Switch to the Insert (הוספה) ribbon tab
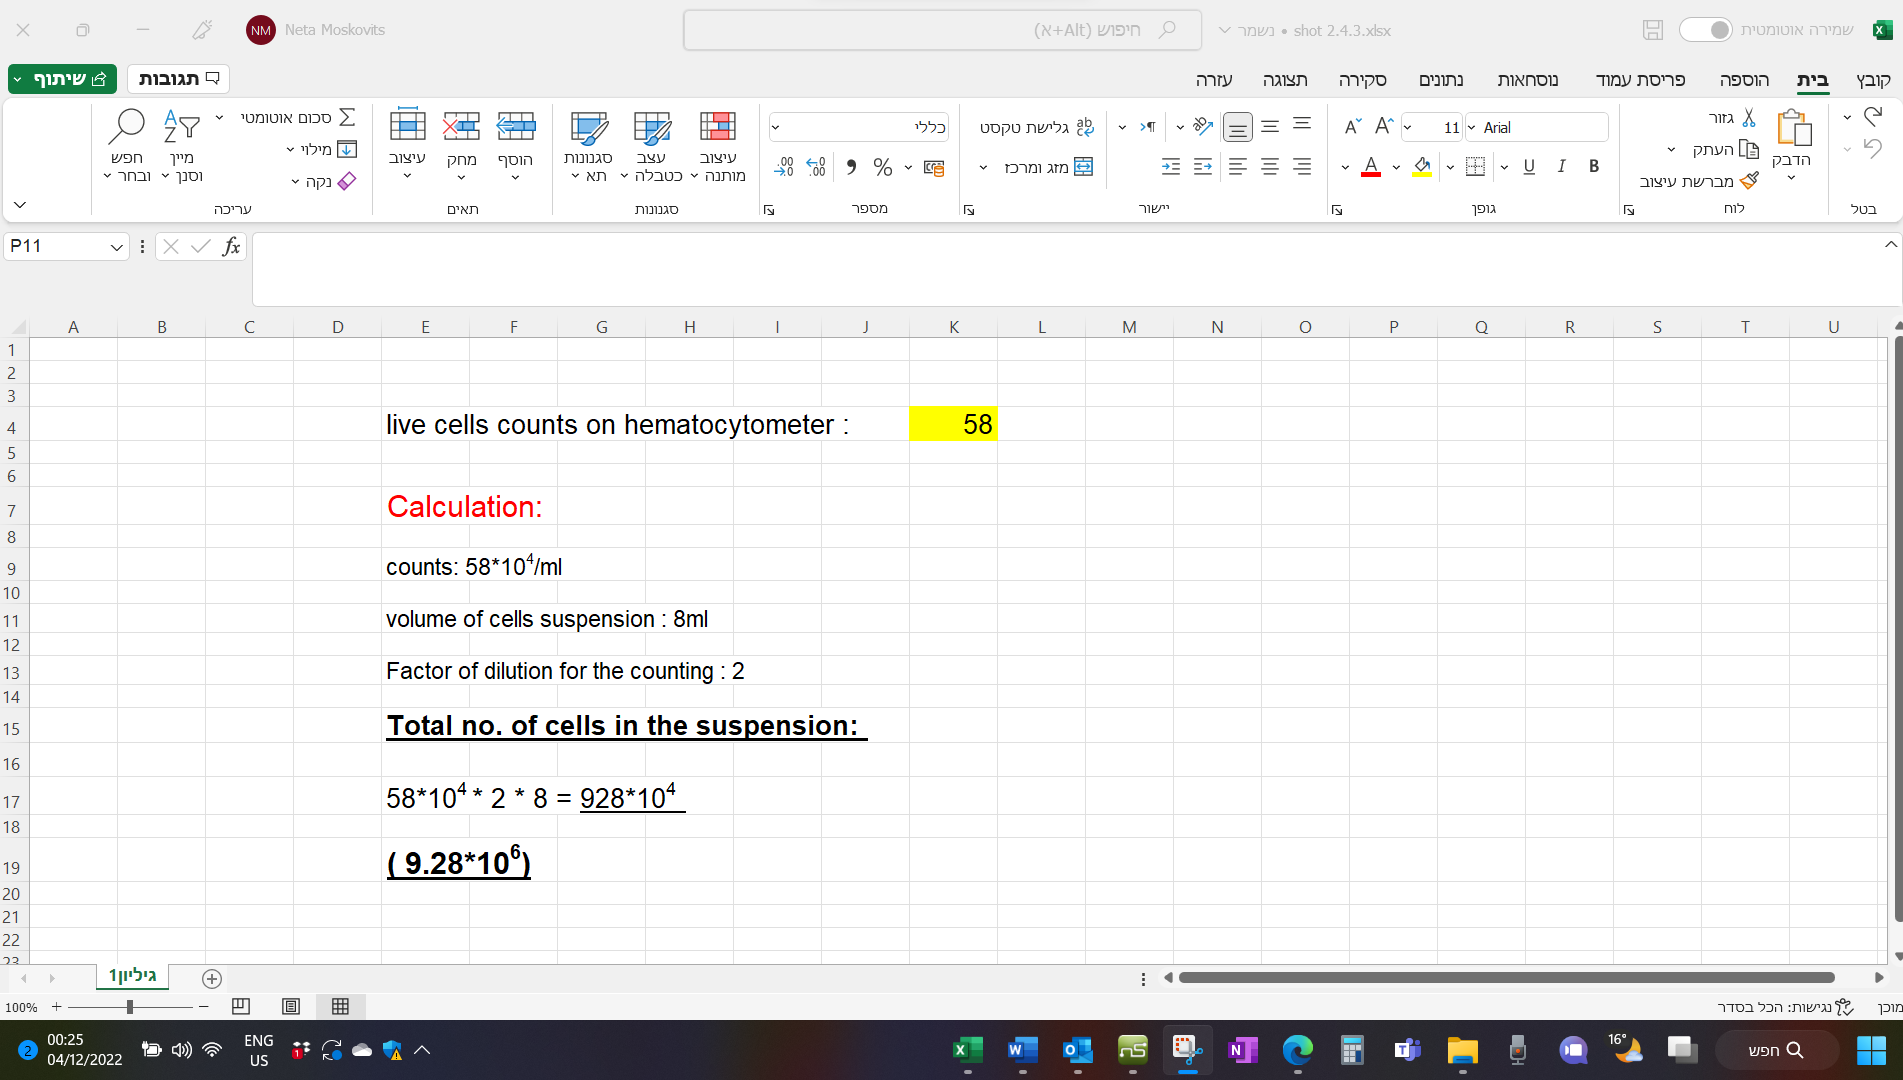This screenshot has width=1903, height=1080. tap(1744, 80)
